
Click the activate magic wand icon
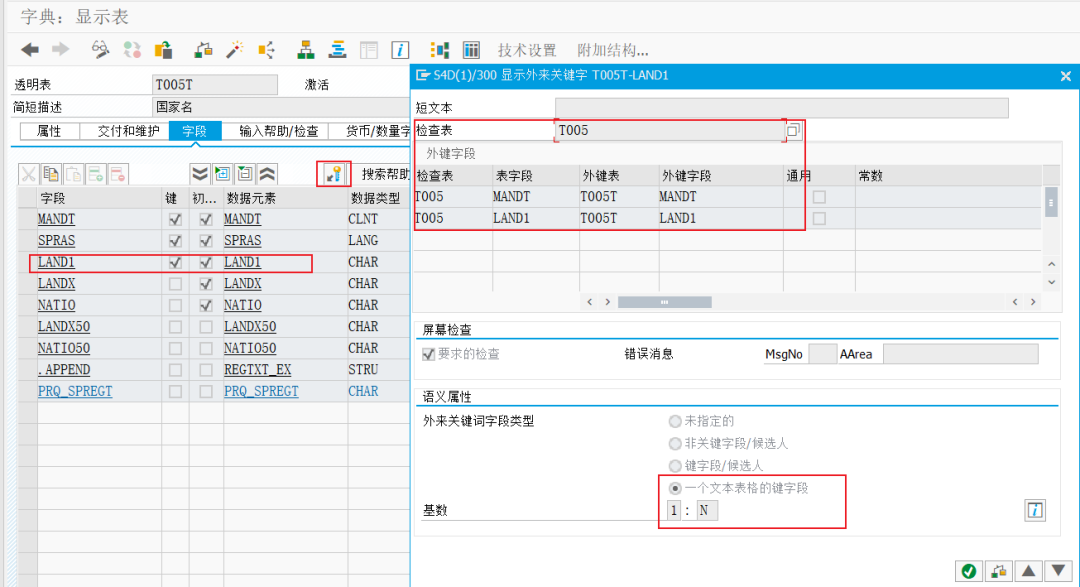(x=235, y=50)
